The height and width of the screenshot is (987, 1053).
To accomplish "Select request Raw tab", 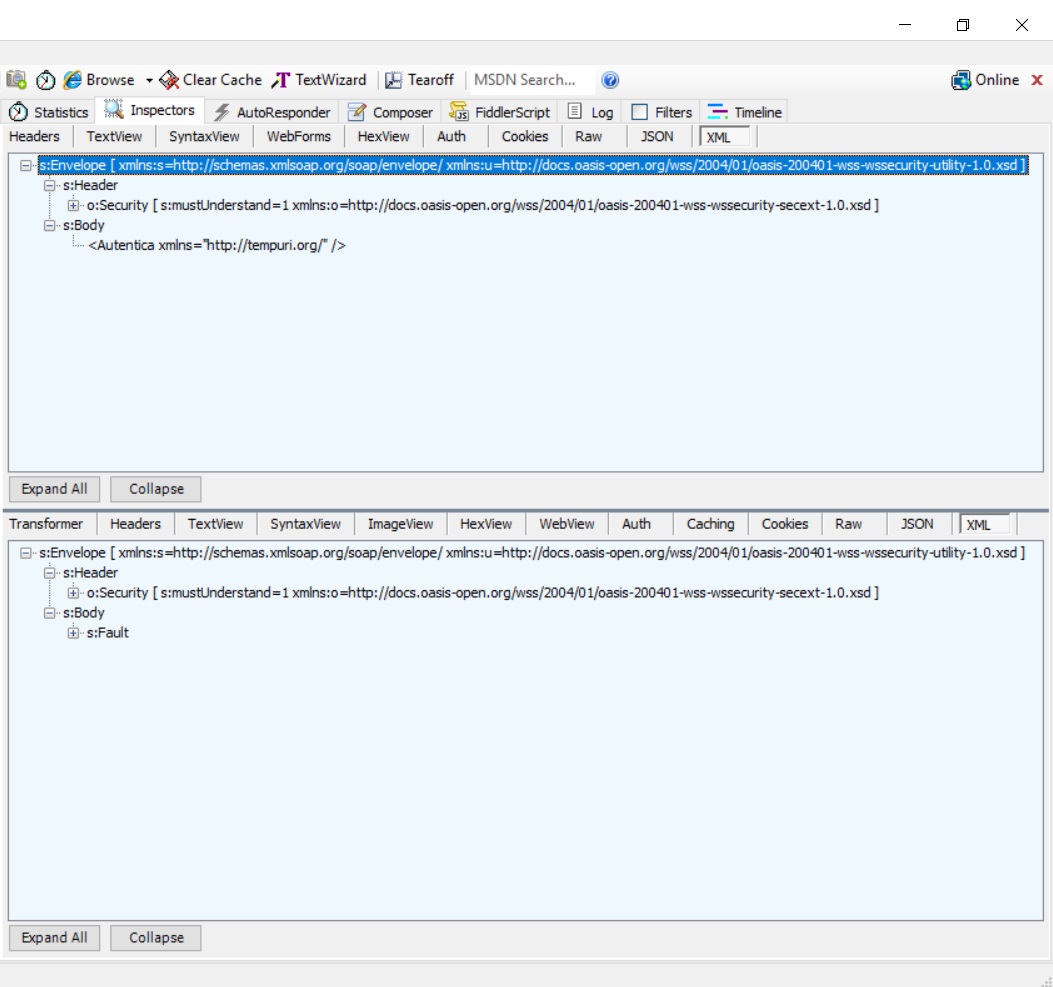I will pyautogui.click(x=588, y=136).
